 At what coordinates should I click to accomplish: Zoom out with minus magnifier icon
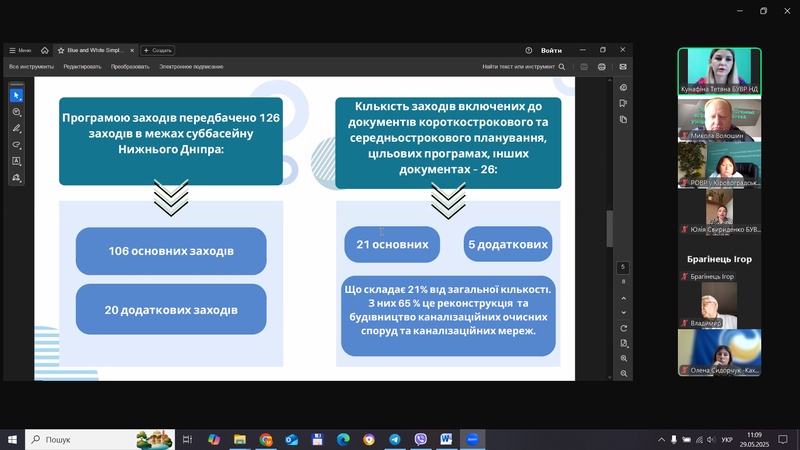(x=623, y=373)
